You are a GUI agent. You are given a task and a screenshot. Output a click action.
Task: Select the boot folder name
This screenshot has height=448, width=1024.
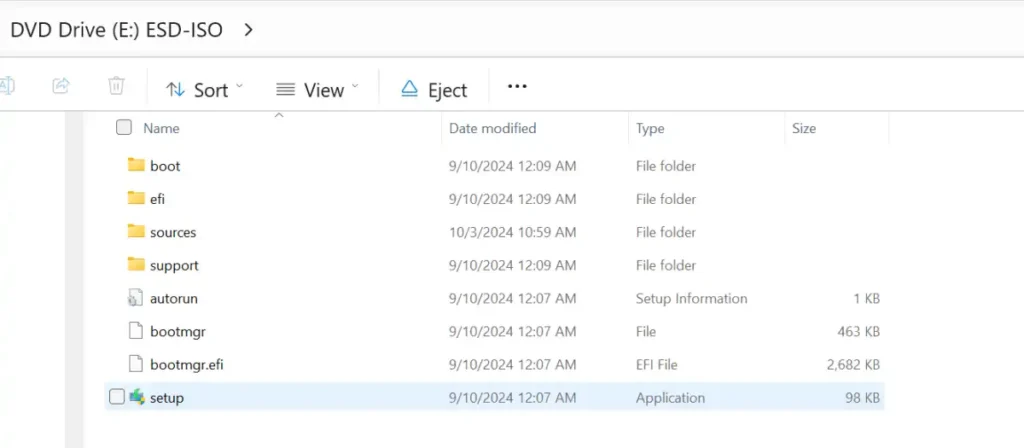coord(165,166)
